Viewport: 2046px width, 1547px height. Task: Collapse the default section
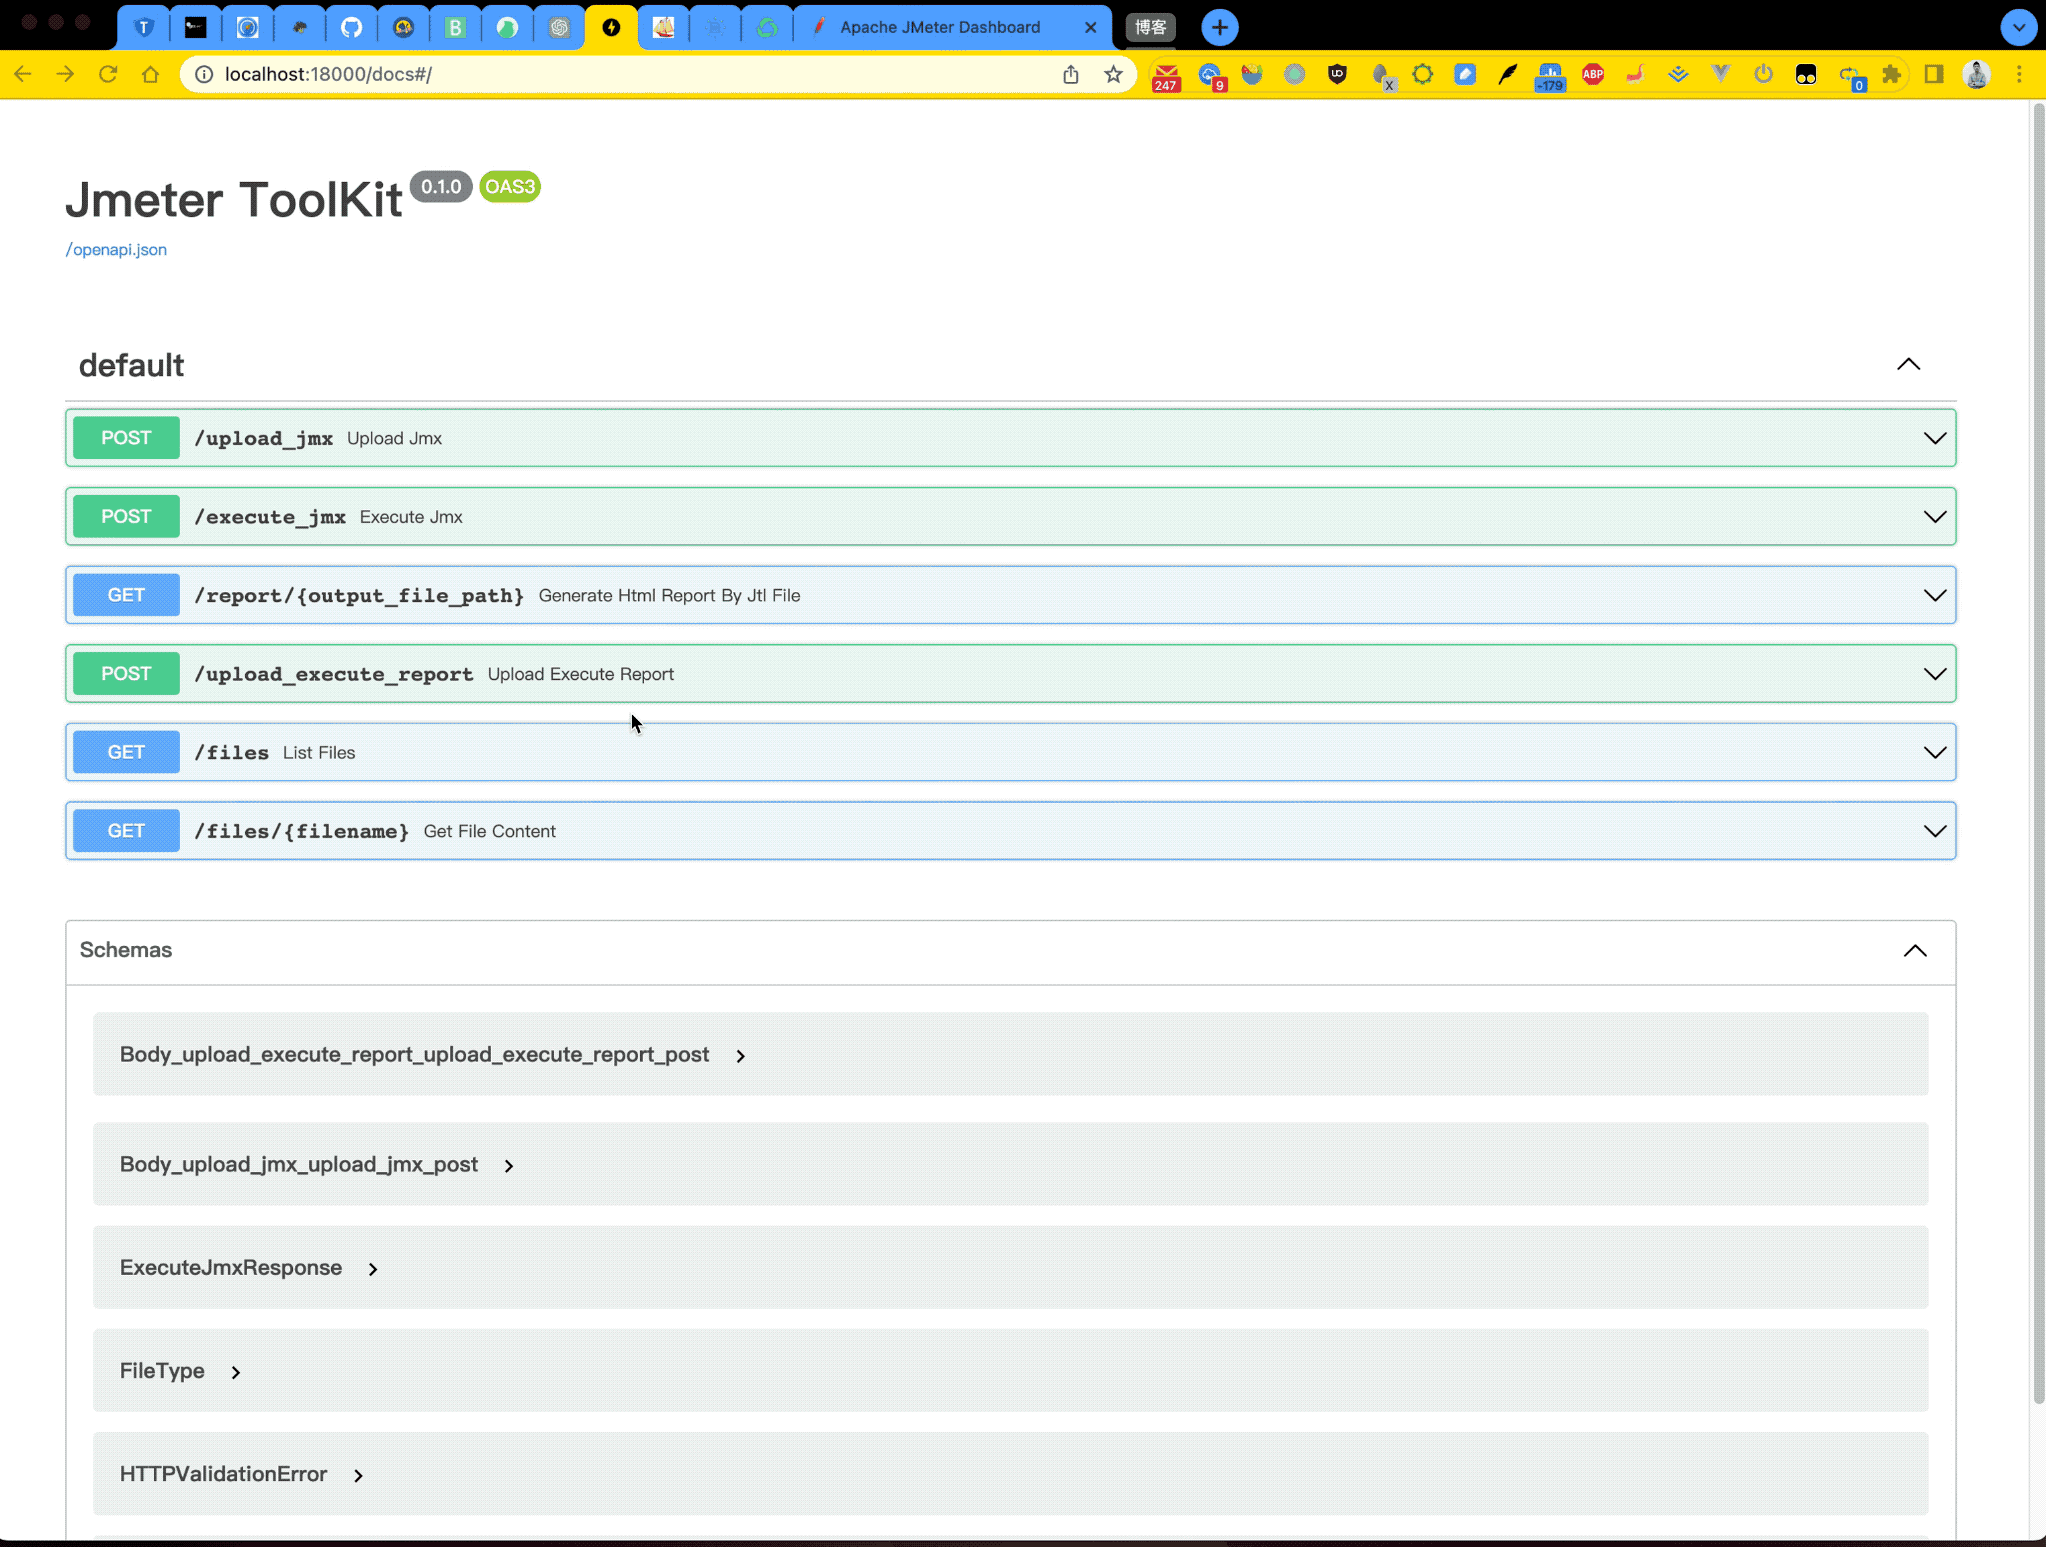click(x=1908, y=365)
